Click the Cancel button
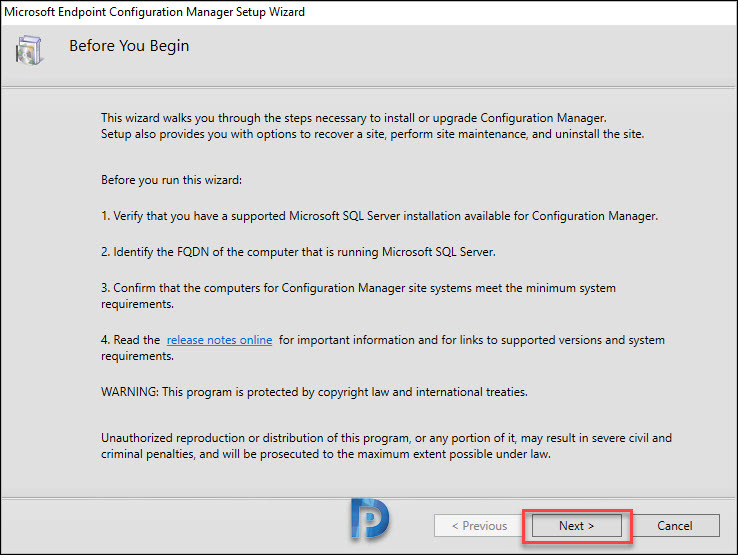This screenshot has height=555, width=738. tap(674, 525)
